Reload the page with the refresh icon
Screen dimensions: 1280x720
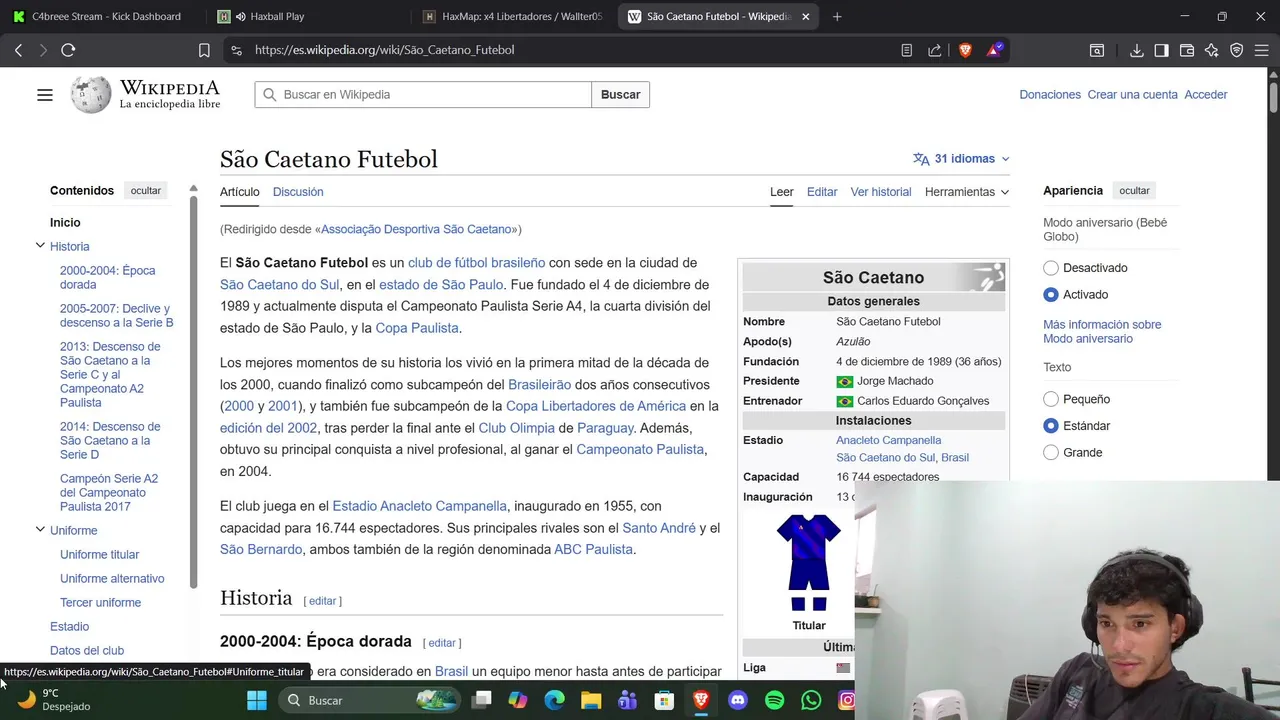(68, 50)
